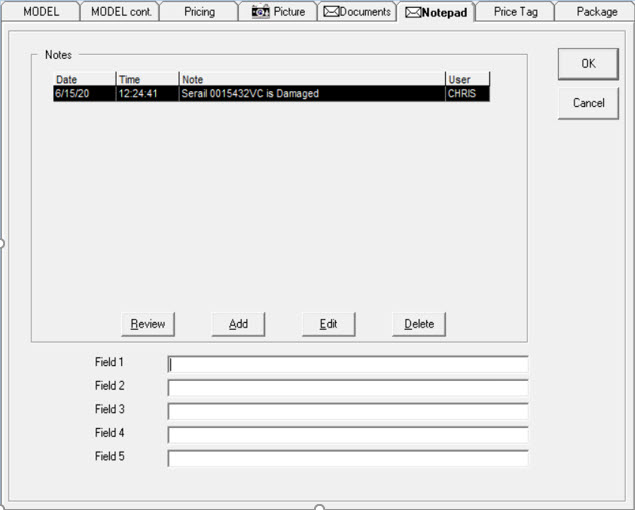Focus the Field 1 input box
The height and width of the screenshot is (510, 635).
pos(348,365)
